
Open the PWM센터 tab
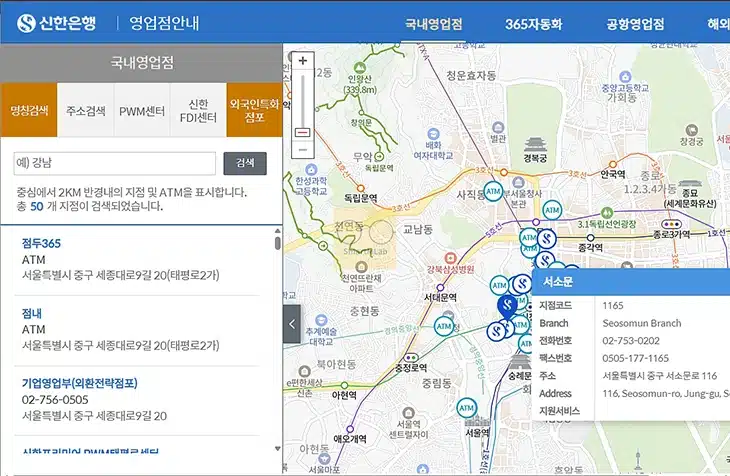pos(142,110)
